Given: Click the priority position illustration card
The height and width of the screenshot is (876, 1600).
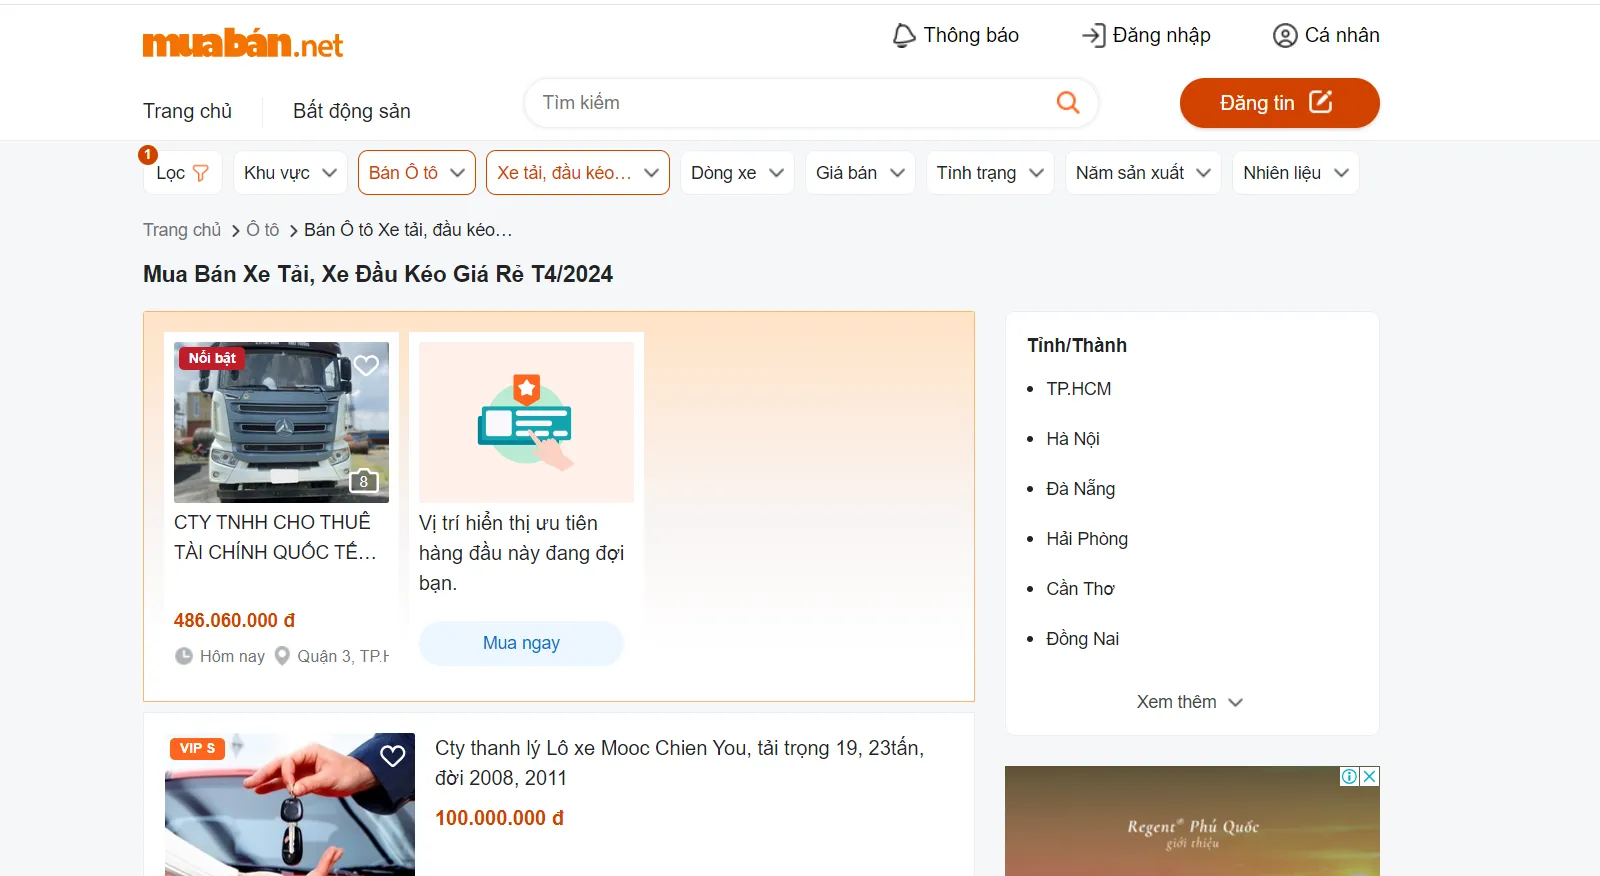Looking at the screenshot, I should point(526,422).
